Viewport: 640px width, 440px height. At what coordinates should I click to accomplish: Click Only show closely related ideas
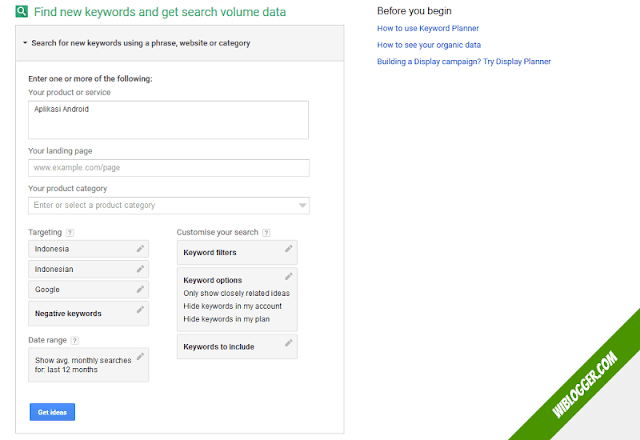click(236, 293)
